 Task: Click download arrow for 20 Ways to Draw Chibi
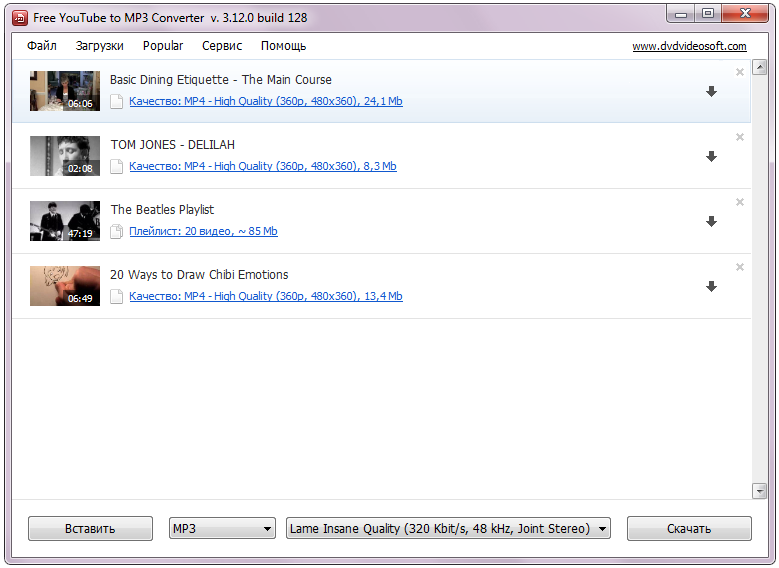pos(711,287)
